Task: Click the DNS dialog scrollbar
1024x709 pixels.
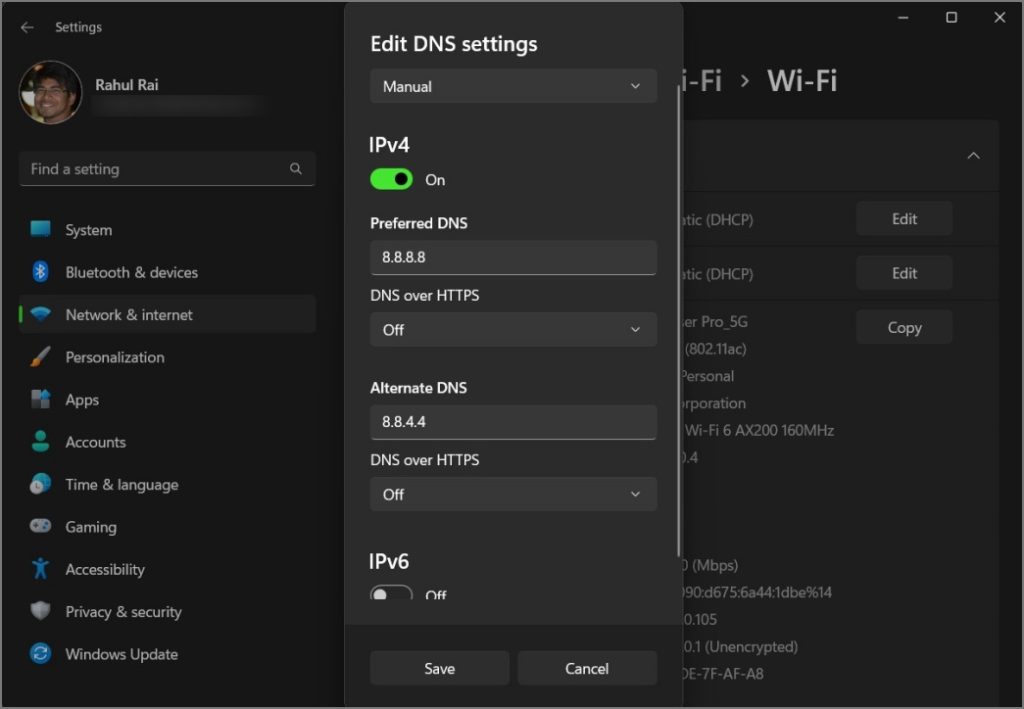Action: point(679,320)
